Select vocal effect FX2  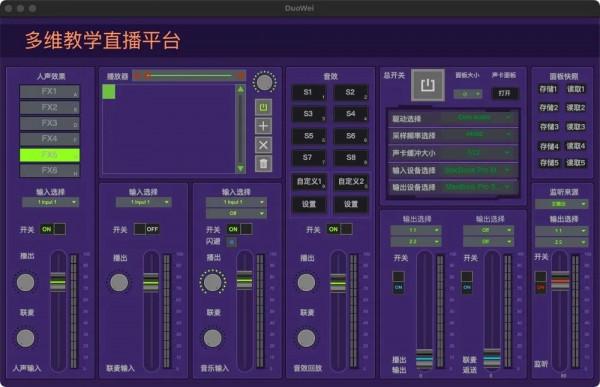click(50, 108)
